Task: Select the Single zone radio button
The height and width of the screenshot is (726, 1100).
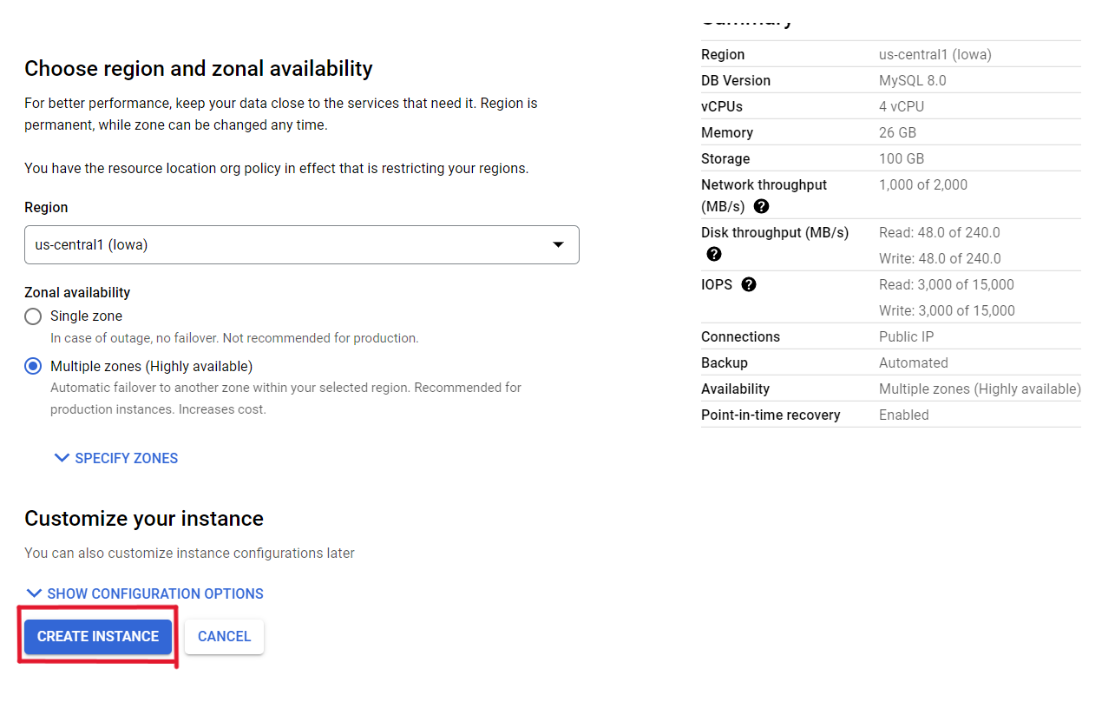Action: point(34,316)
